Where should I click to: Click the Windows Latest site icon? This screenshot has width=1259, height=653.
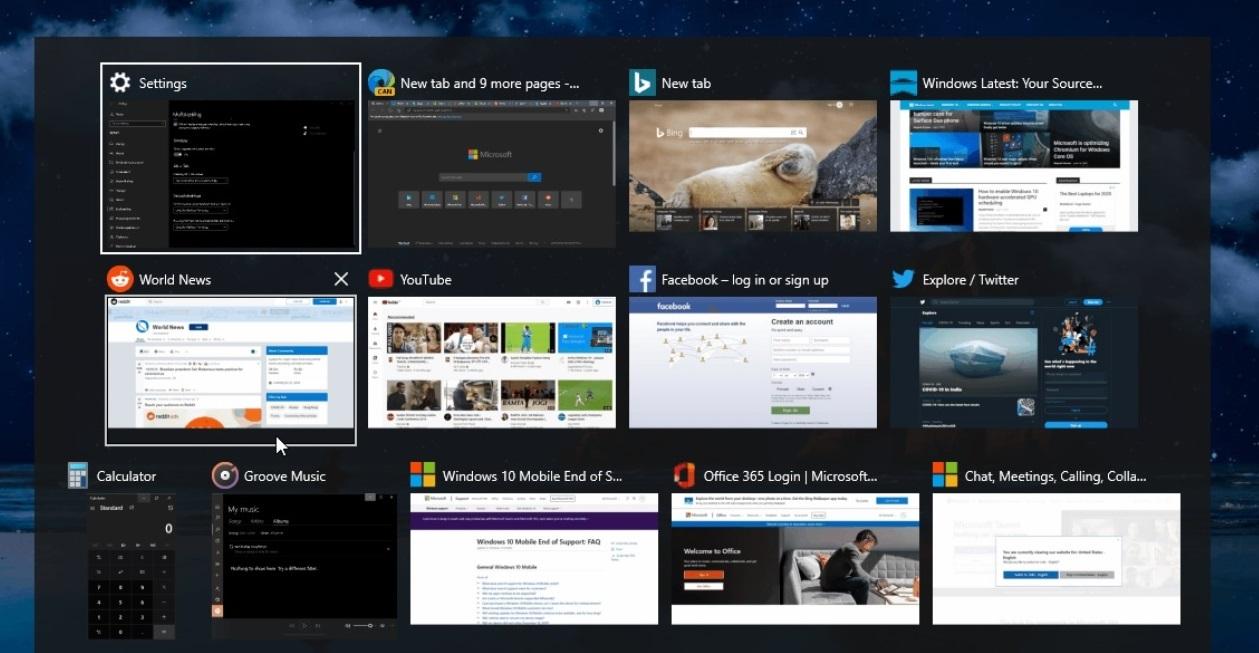(903, 83)
